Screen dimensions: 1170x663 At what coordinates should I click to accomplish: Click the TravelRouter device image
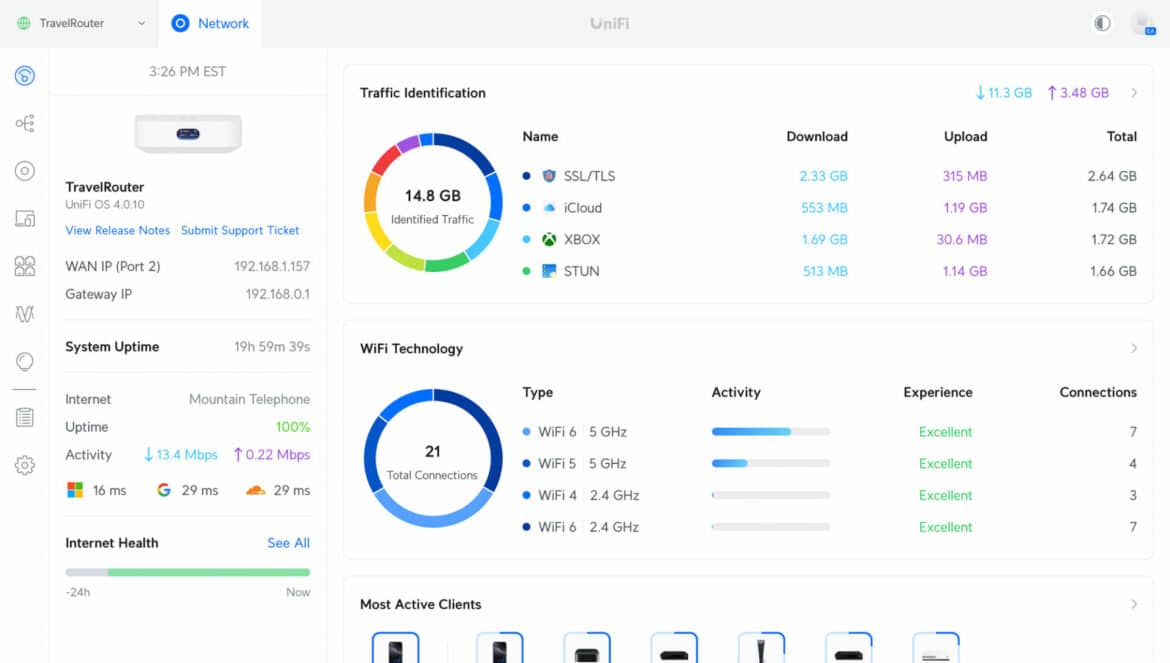[x=188, y=133]
